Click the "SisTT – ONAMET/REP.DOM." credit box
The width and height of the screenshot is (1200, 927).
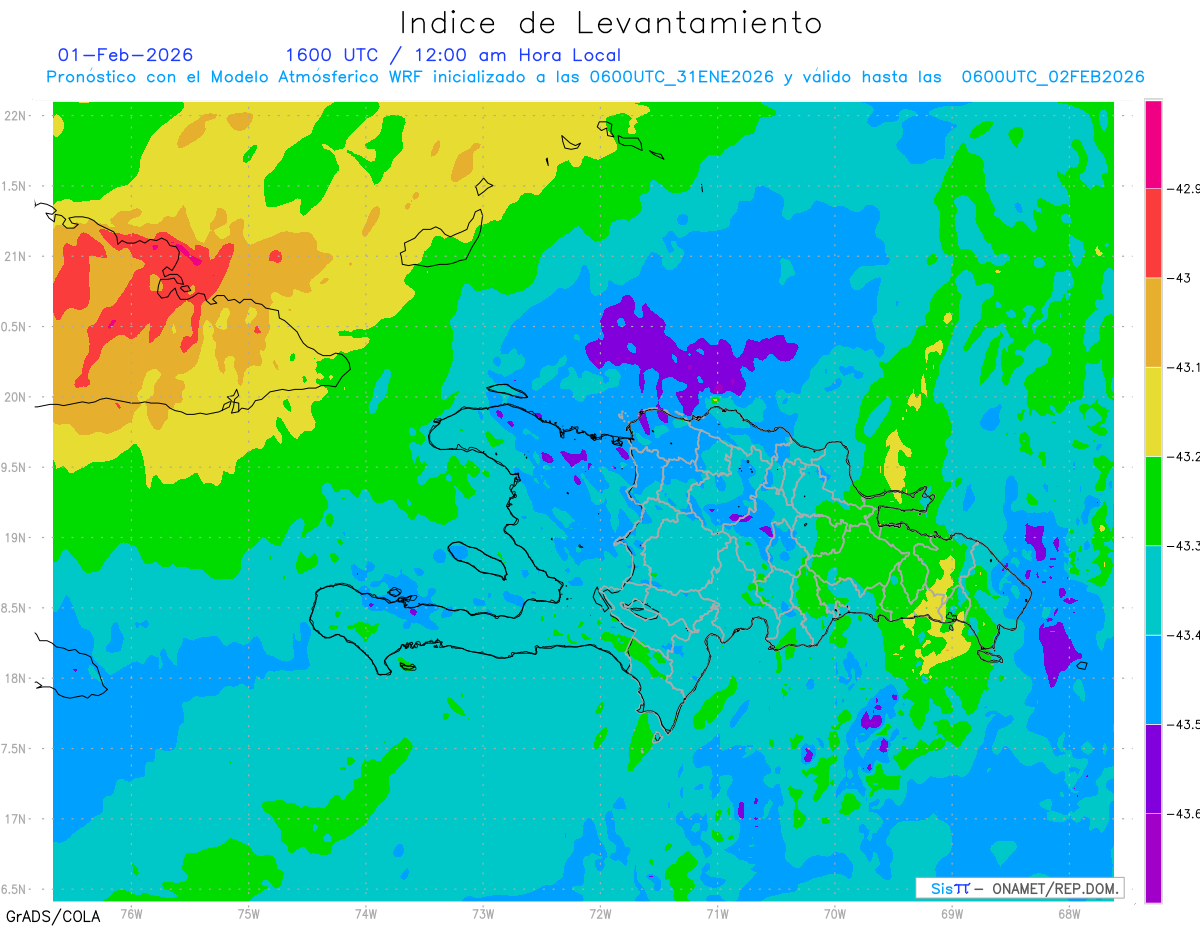pyautogui.click(x=1019, y=888)
